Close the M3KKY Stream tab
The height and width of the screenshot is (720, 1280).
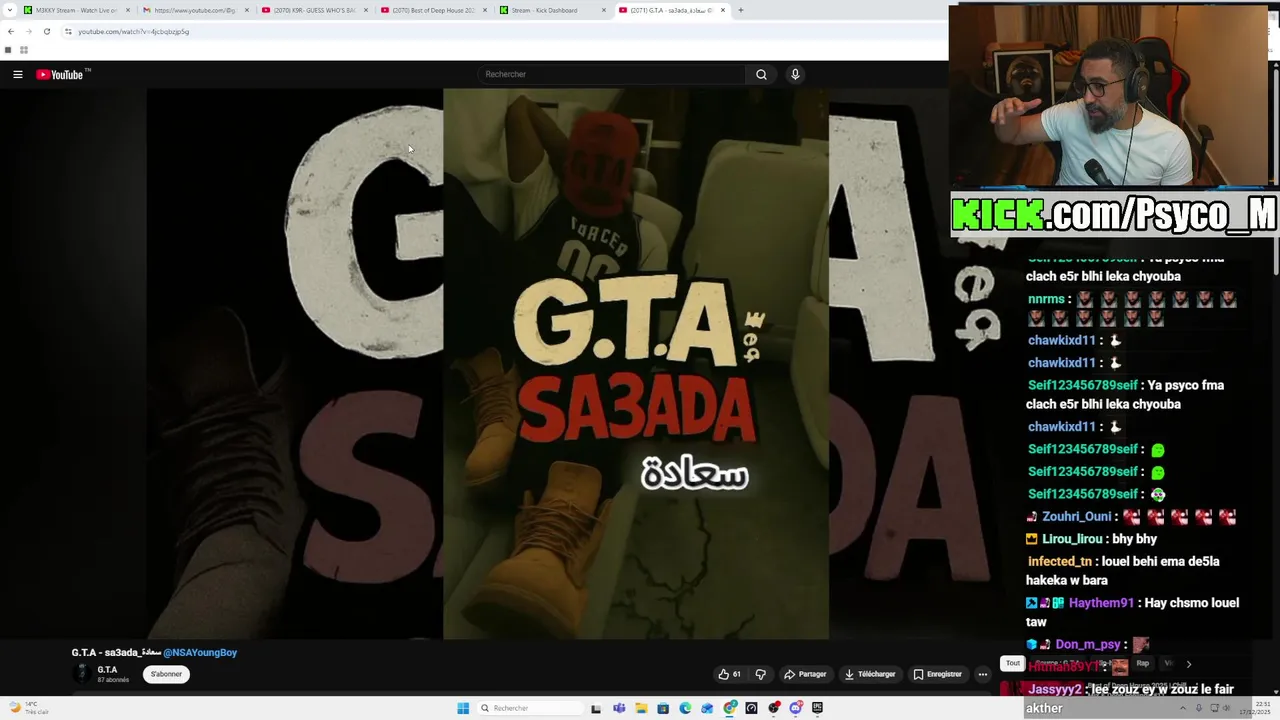(128, 10)
